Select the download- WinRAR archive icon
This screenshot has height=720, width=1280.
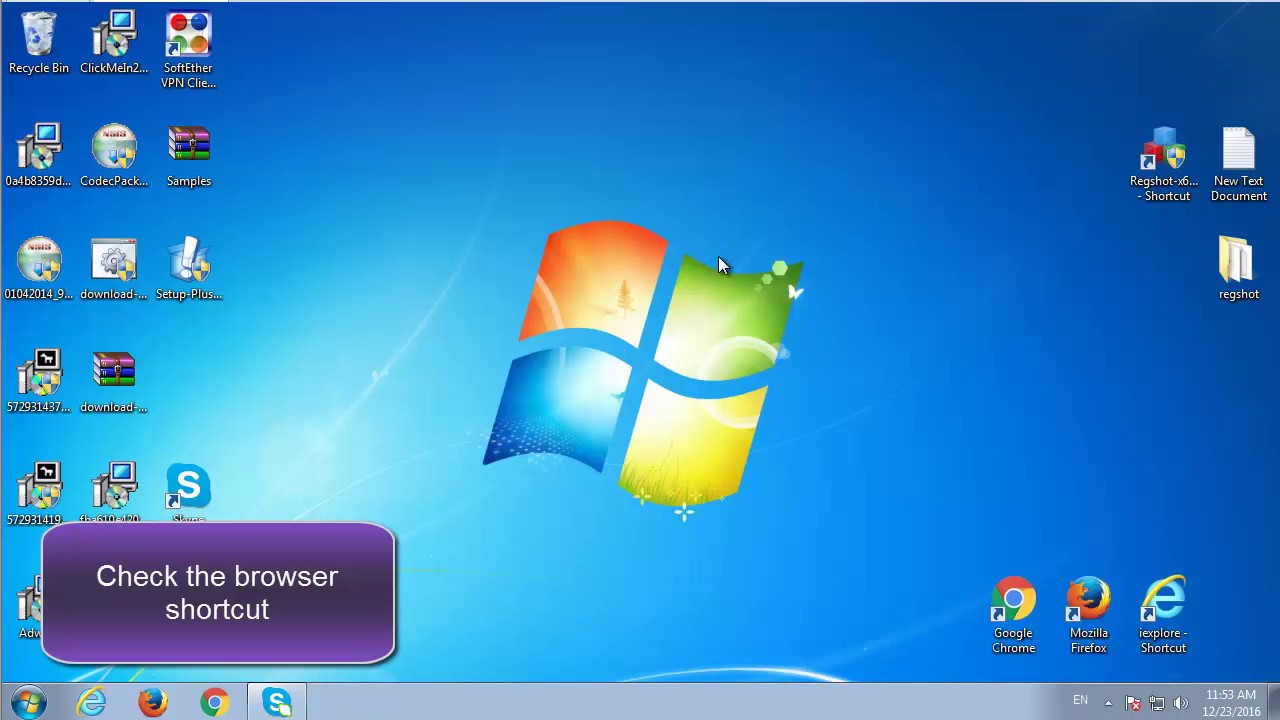(114, 382)
